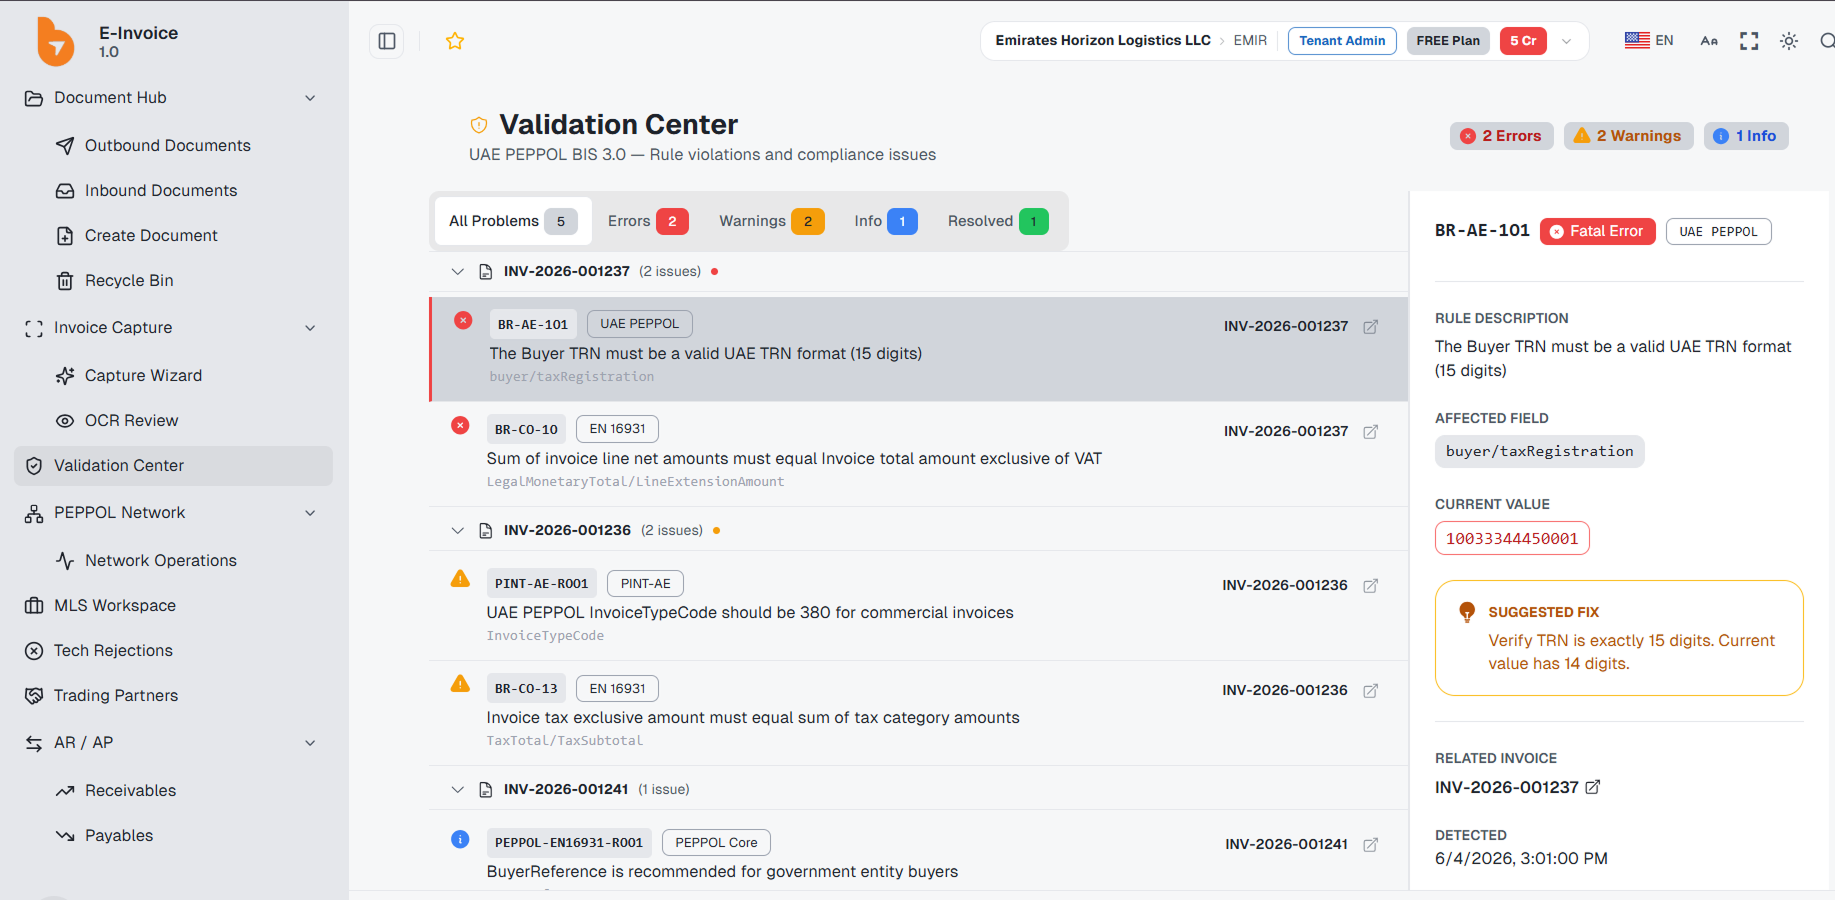Open invoice link icon on BR-AE-101 row
The height and width of the screenshot is (900, 1835).
click(1371, 327)
